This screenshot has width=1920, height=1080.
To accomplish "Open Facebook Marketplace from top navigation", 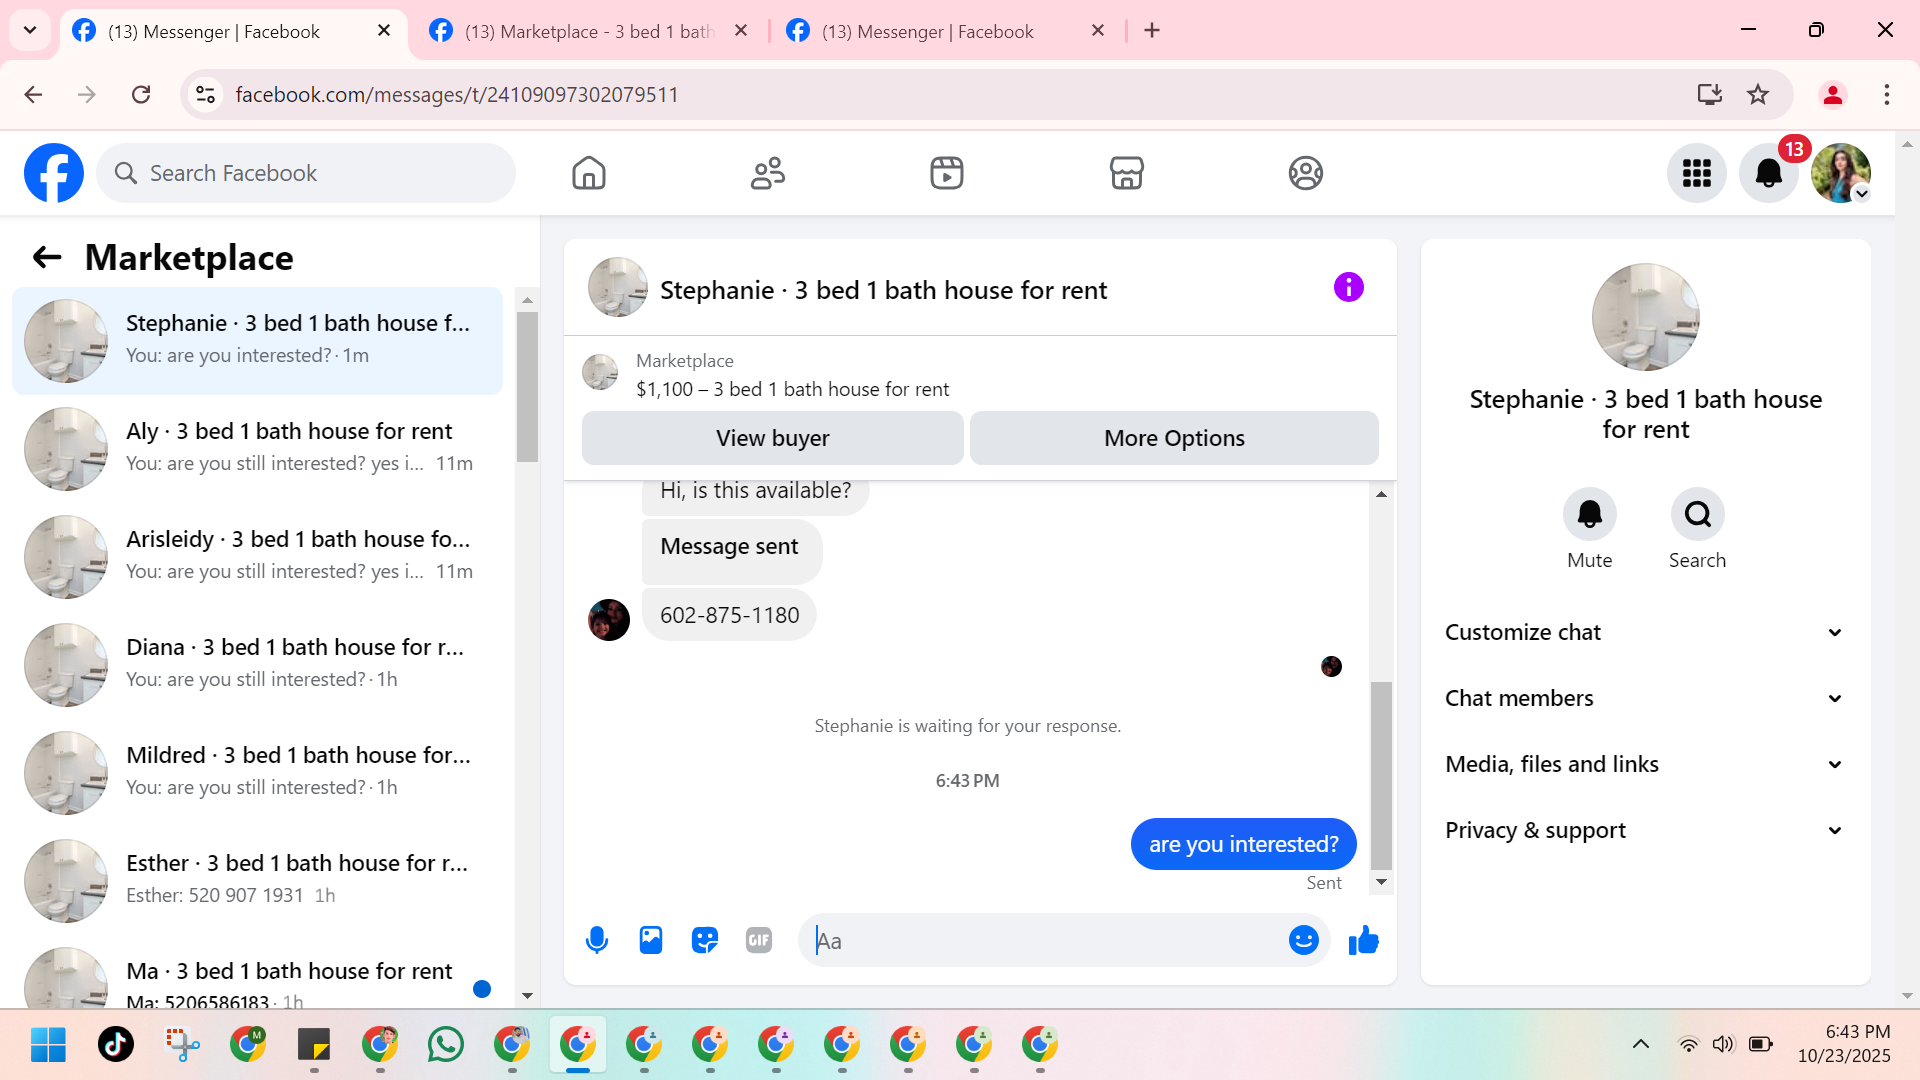I will click(1126, 173).
